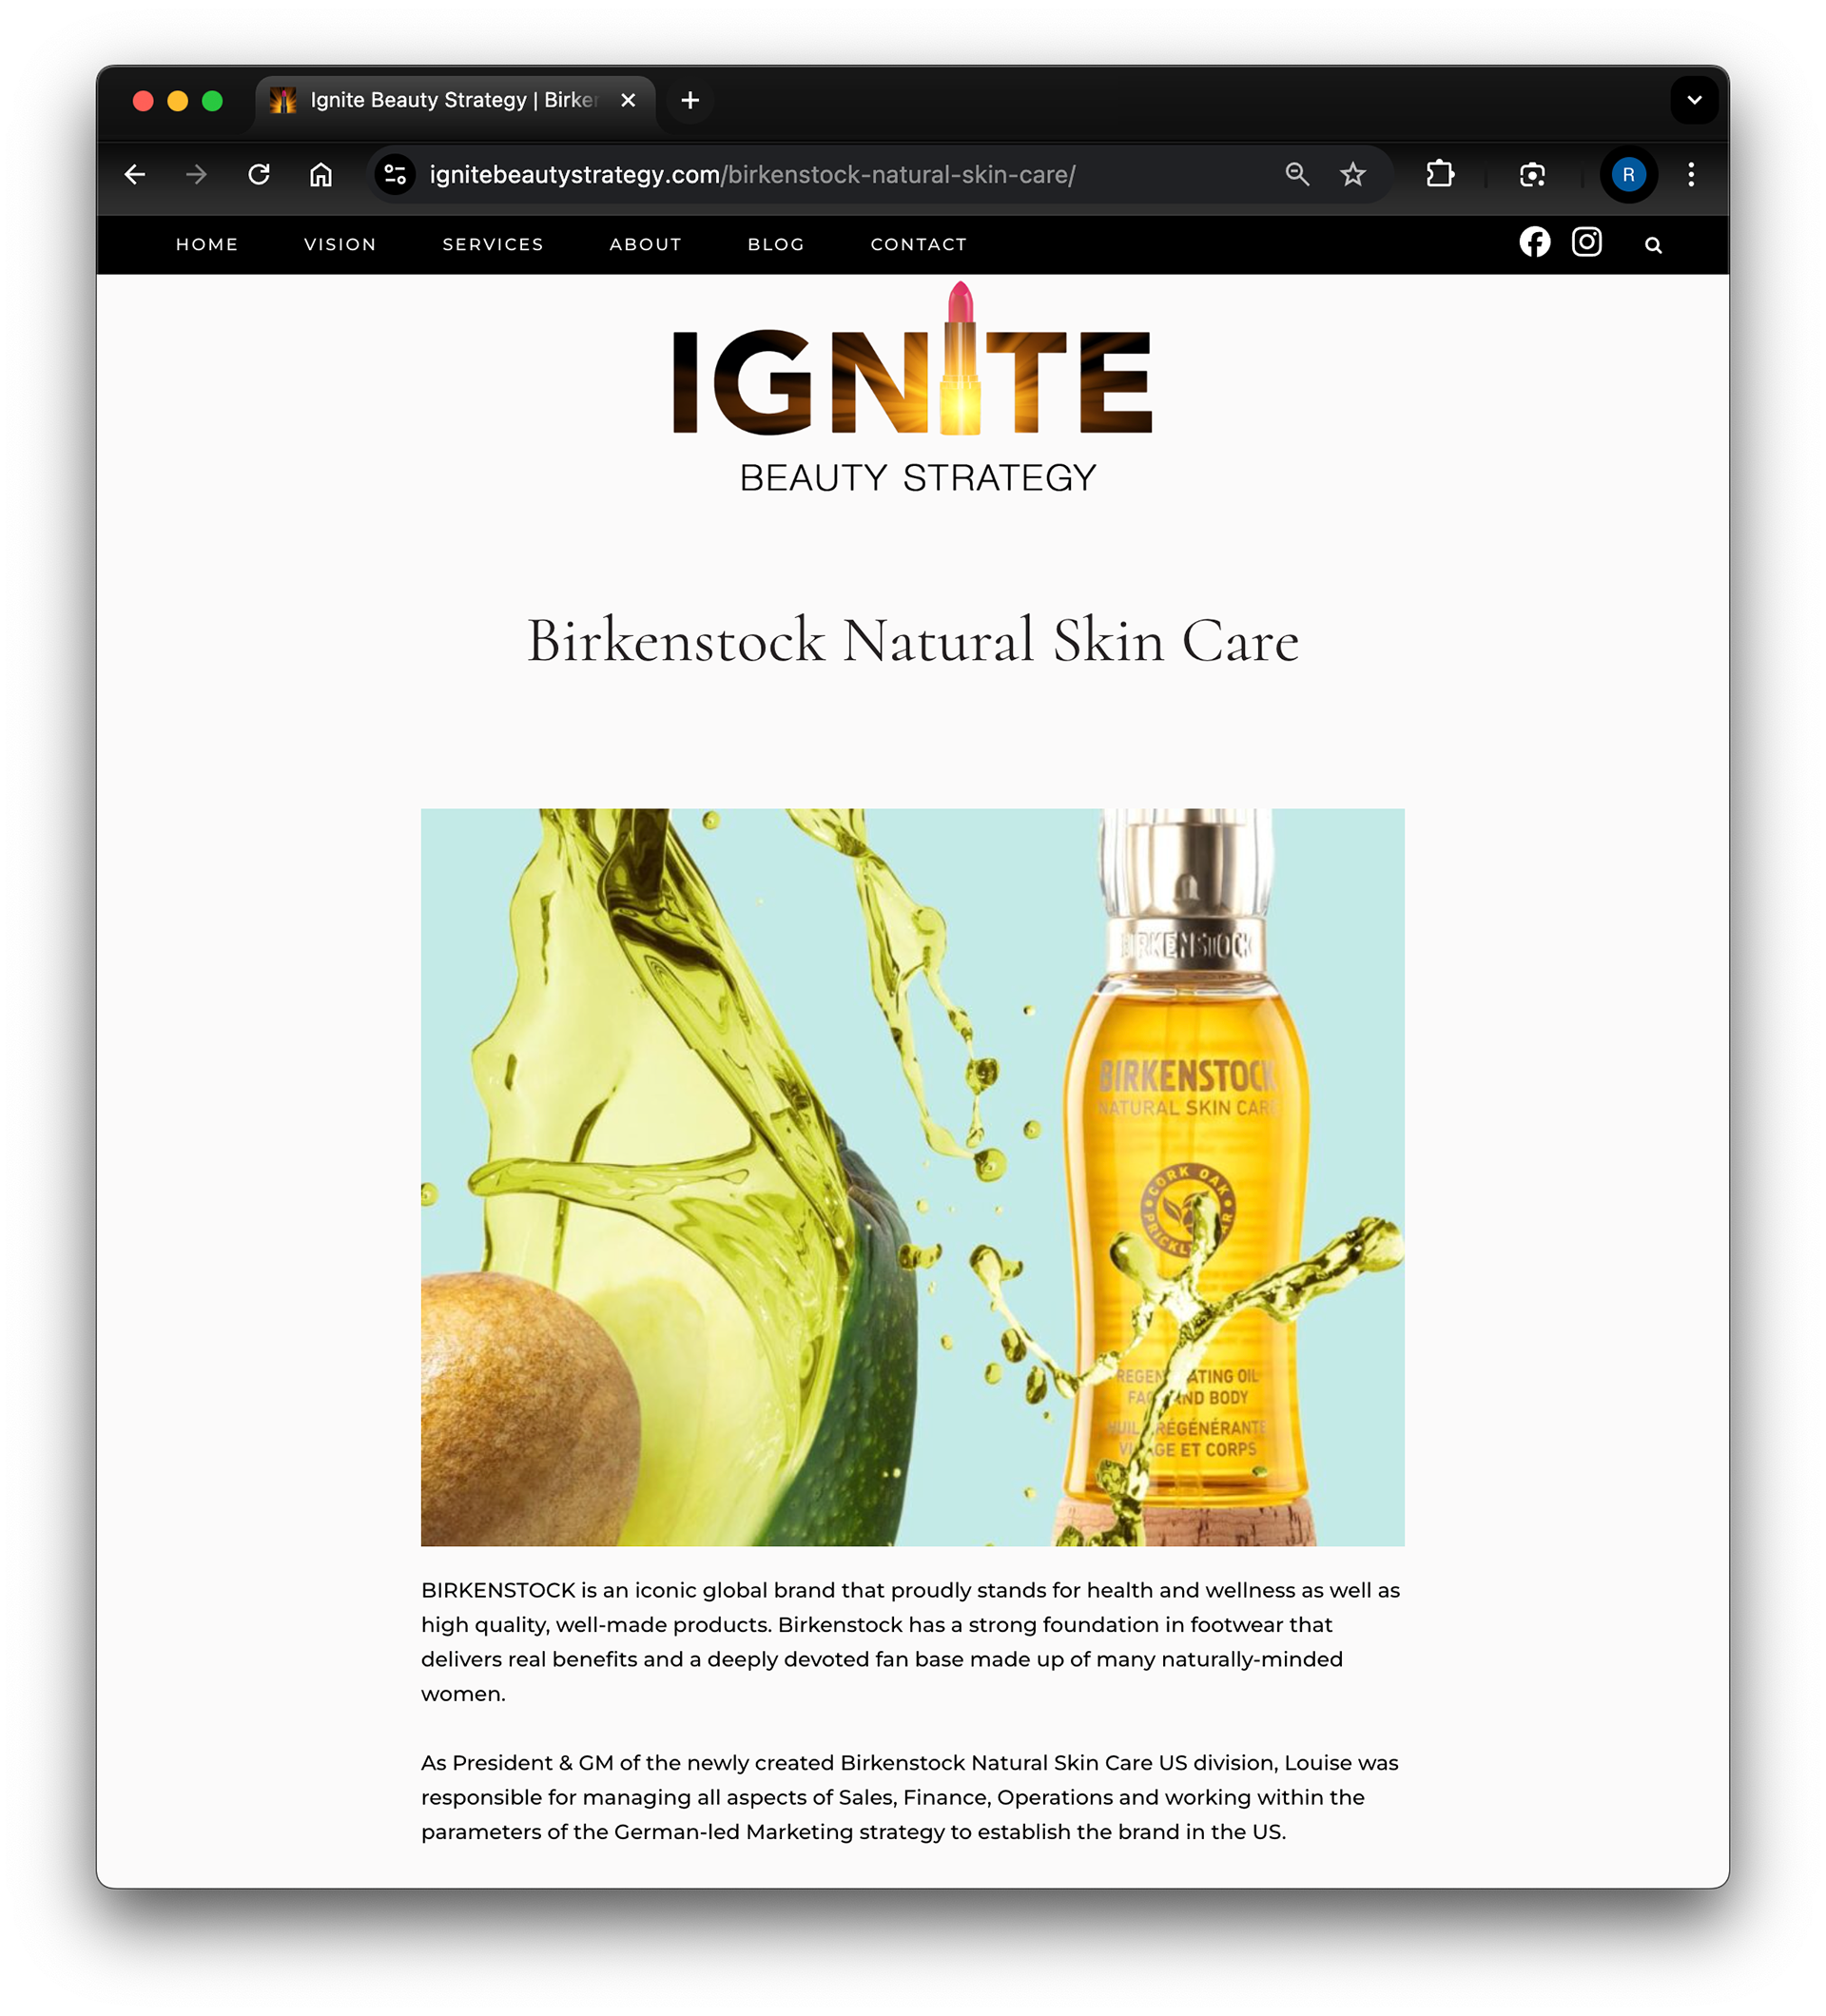Click the zoom magnifier in the address bar
The image size is (1826, 2016).
pyautogui.click(x=1297, y=175)
